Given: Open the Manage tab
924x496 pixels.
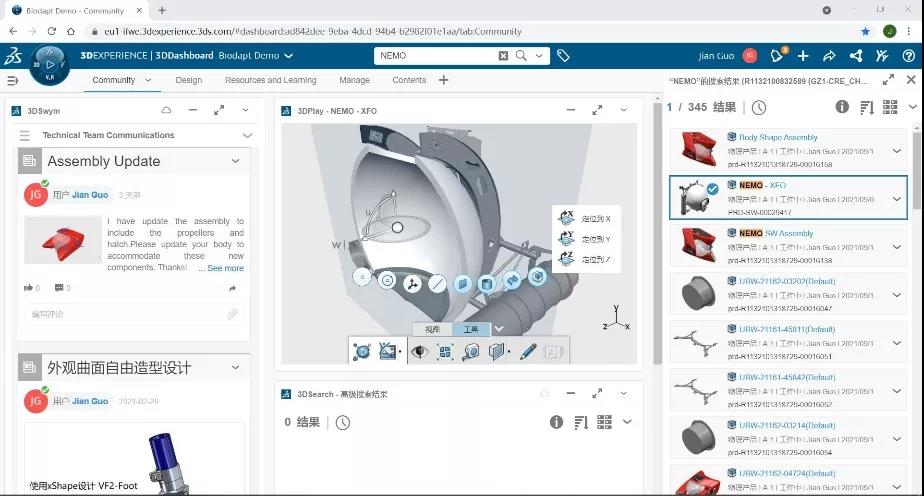Looking at the screenshot, I should (x=354, y=80).
